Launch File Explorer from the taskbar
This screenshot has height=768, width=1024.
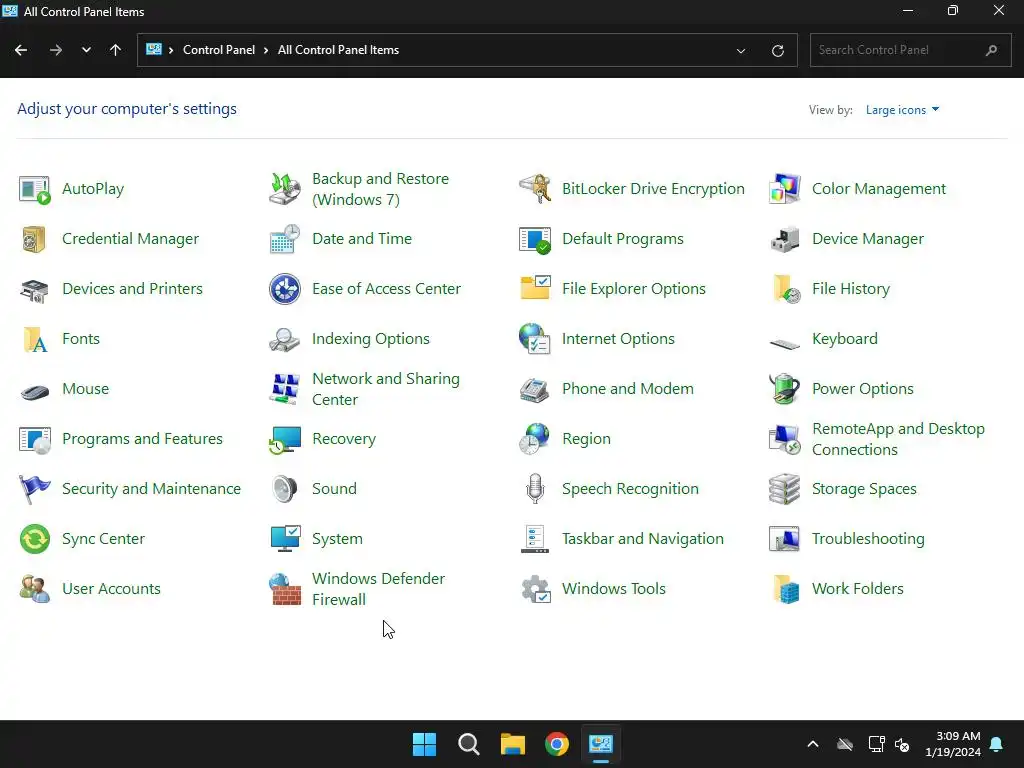click(513, 744)
